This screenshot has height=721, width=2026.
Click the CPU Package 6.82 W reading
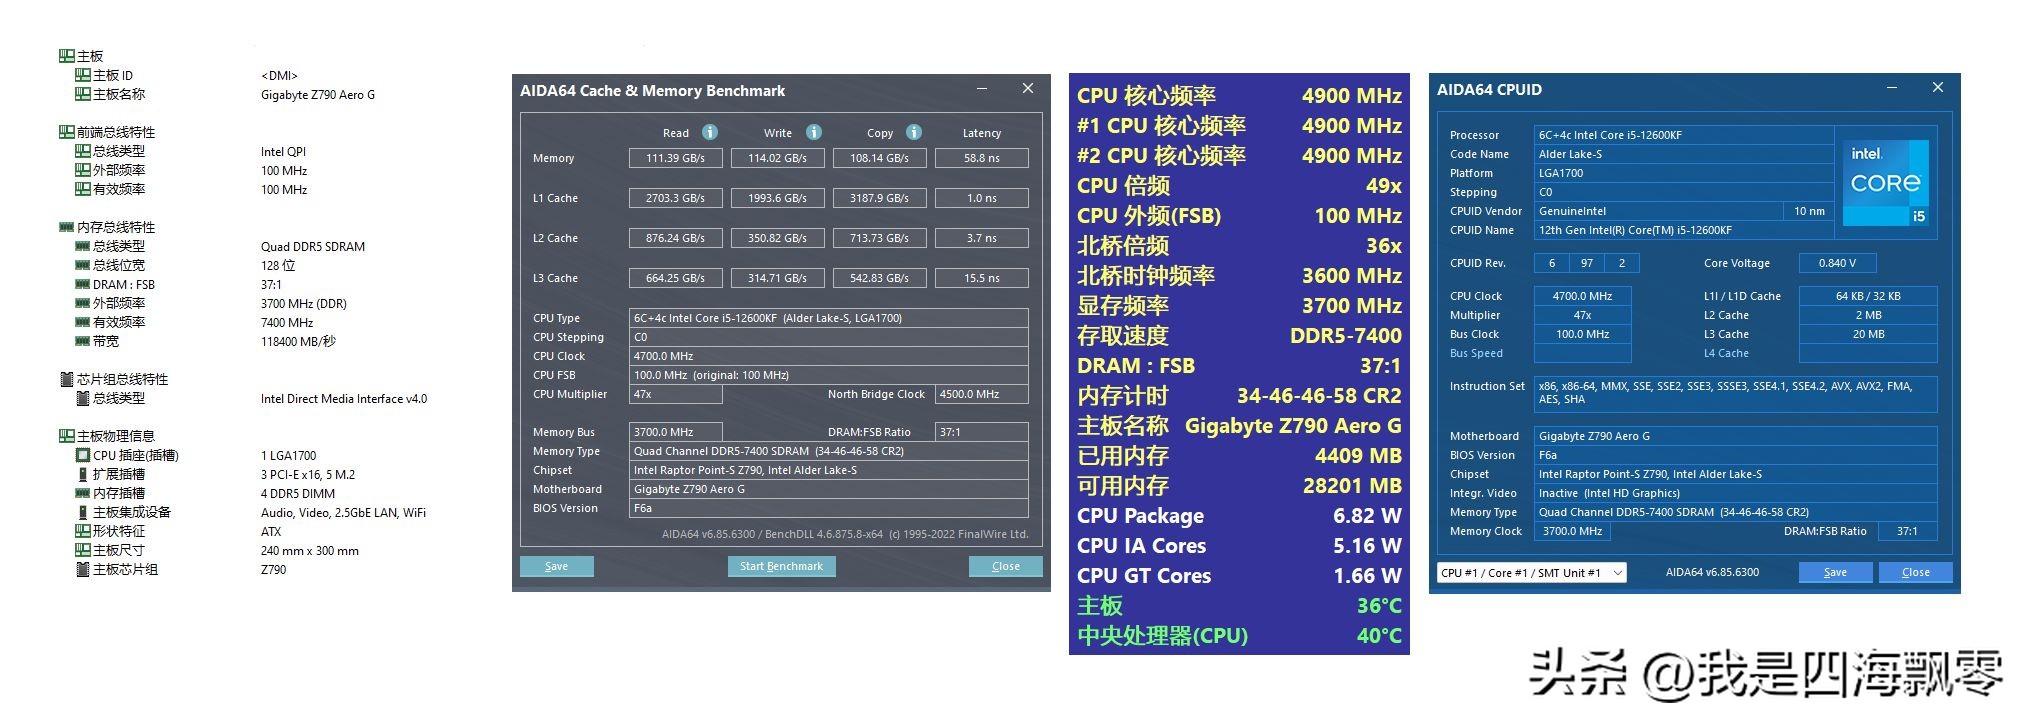tap(1367, 515)
